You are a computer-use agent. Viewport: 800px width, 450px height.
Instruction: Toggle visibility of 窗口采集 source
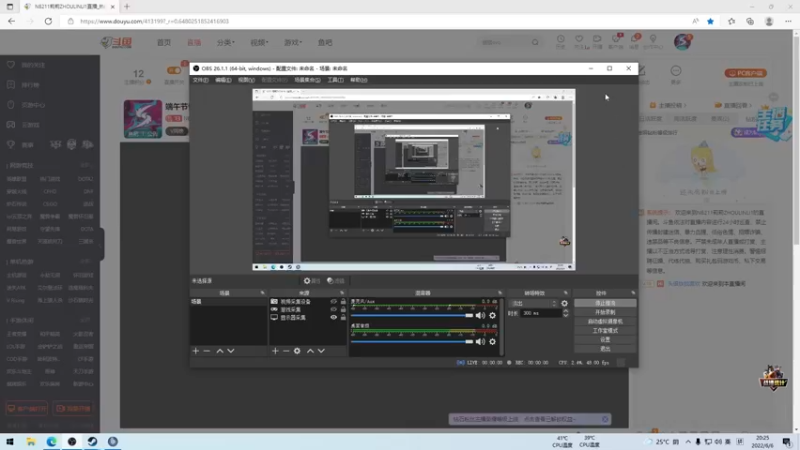point(334,310)
